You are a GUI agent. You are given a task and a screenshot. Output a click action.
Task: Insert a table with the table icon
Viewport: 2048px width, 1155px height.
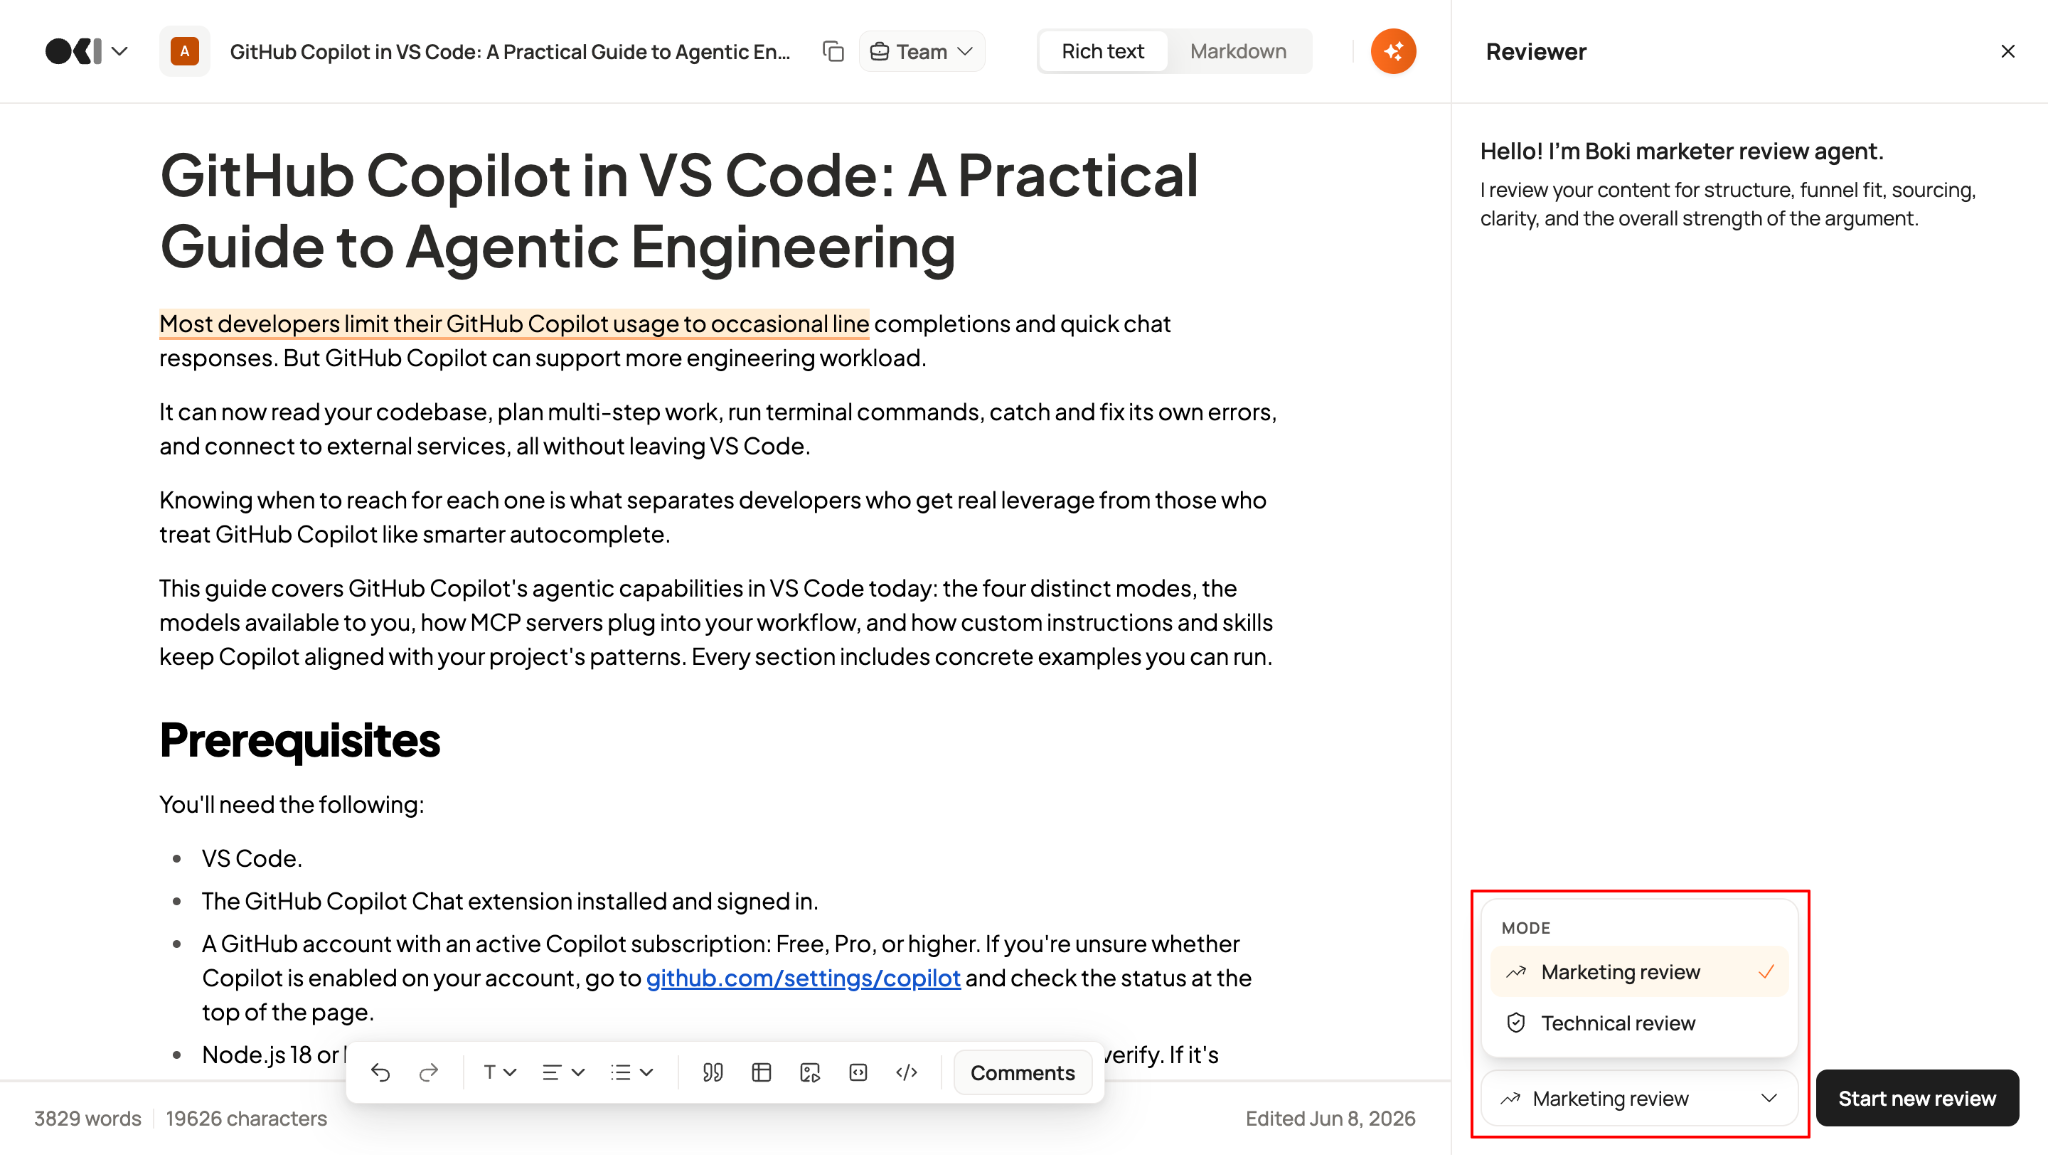pos(761,1072)
